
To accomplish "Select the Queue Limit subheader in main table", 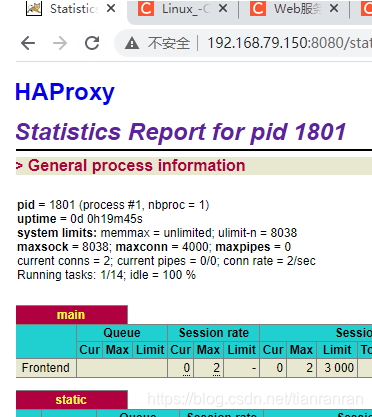I will (x=150, y=350).
